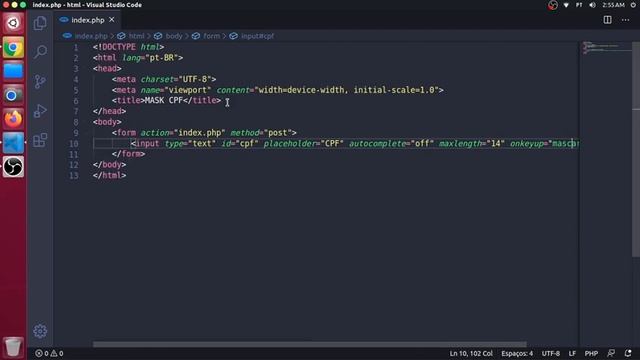Open the Manage settings gear

(40, 331)
